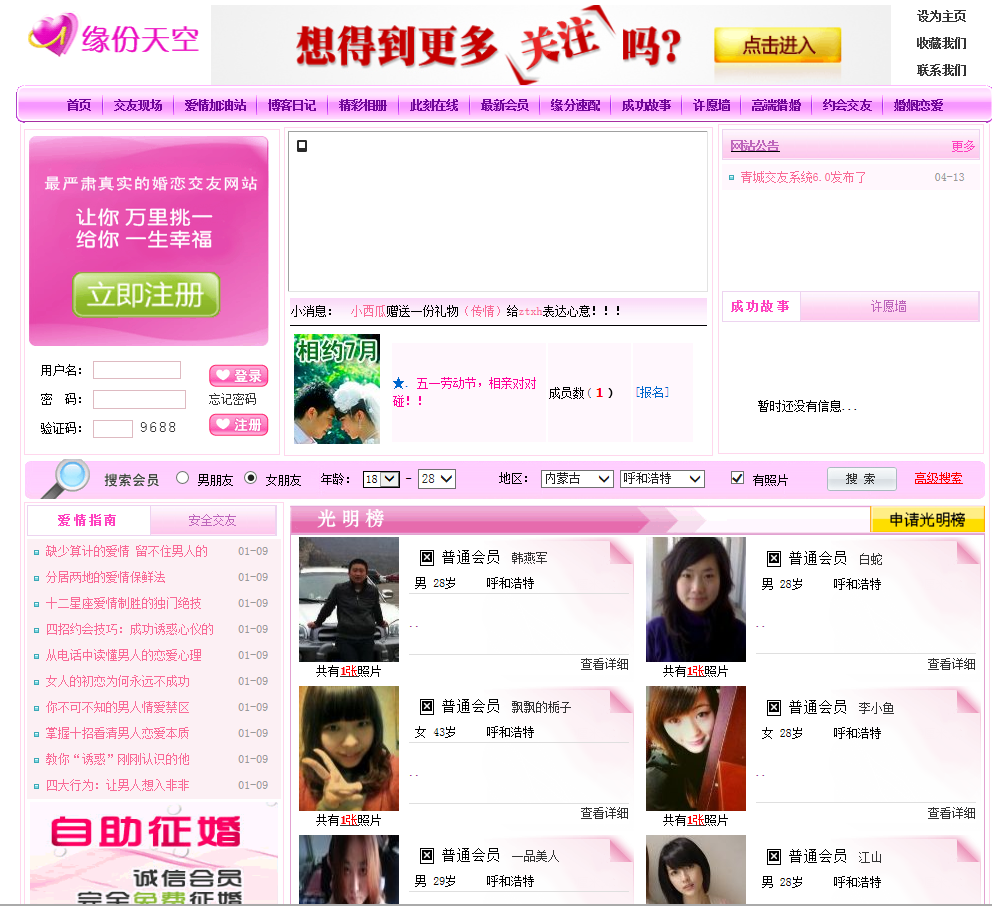Open announcement 青城交友系统6.0发布了

pos(803,177)
